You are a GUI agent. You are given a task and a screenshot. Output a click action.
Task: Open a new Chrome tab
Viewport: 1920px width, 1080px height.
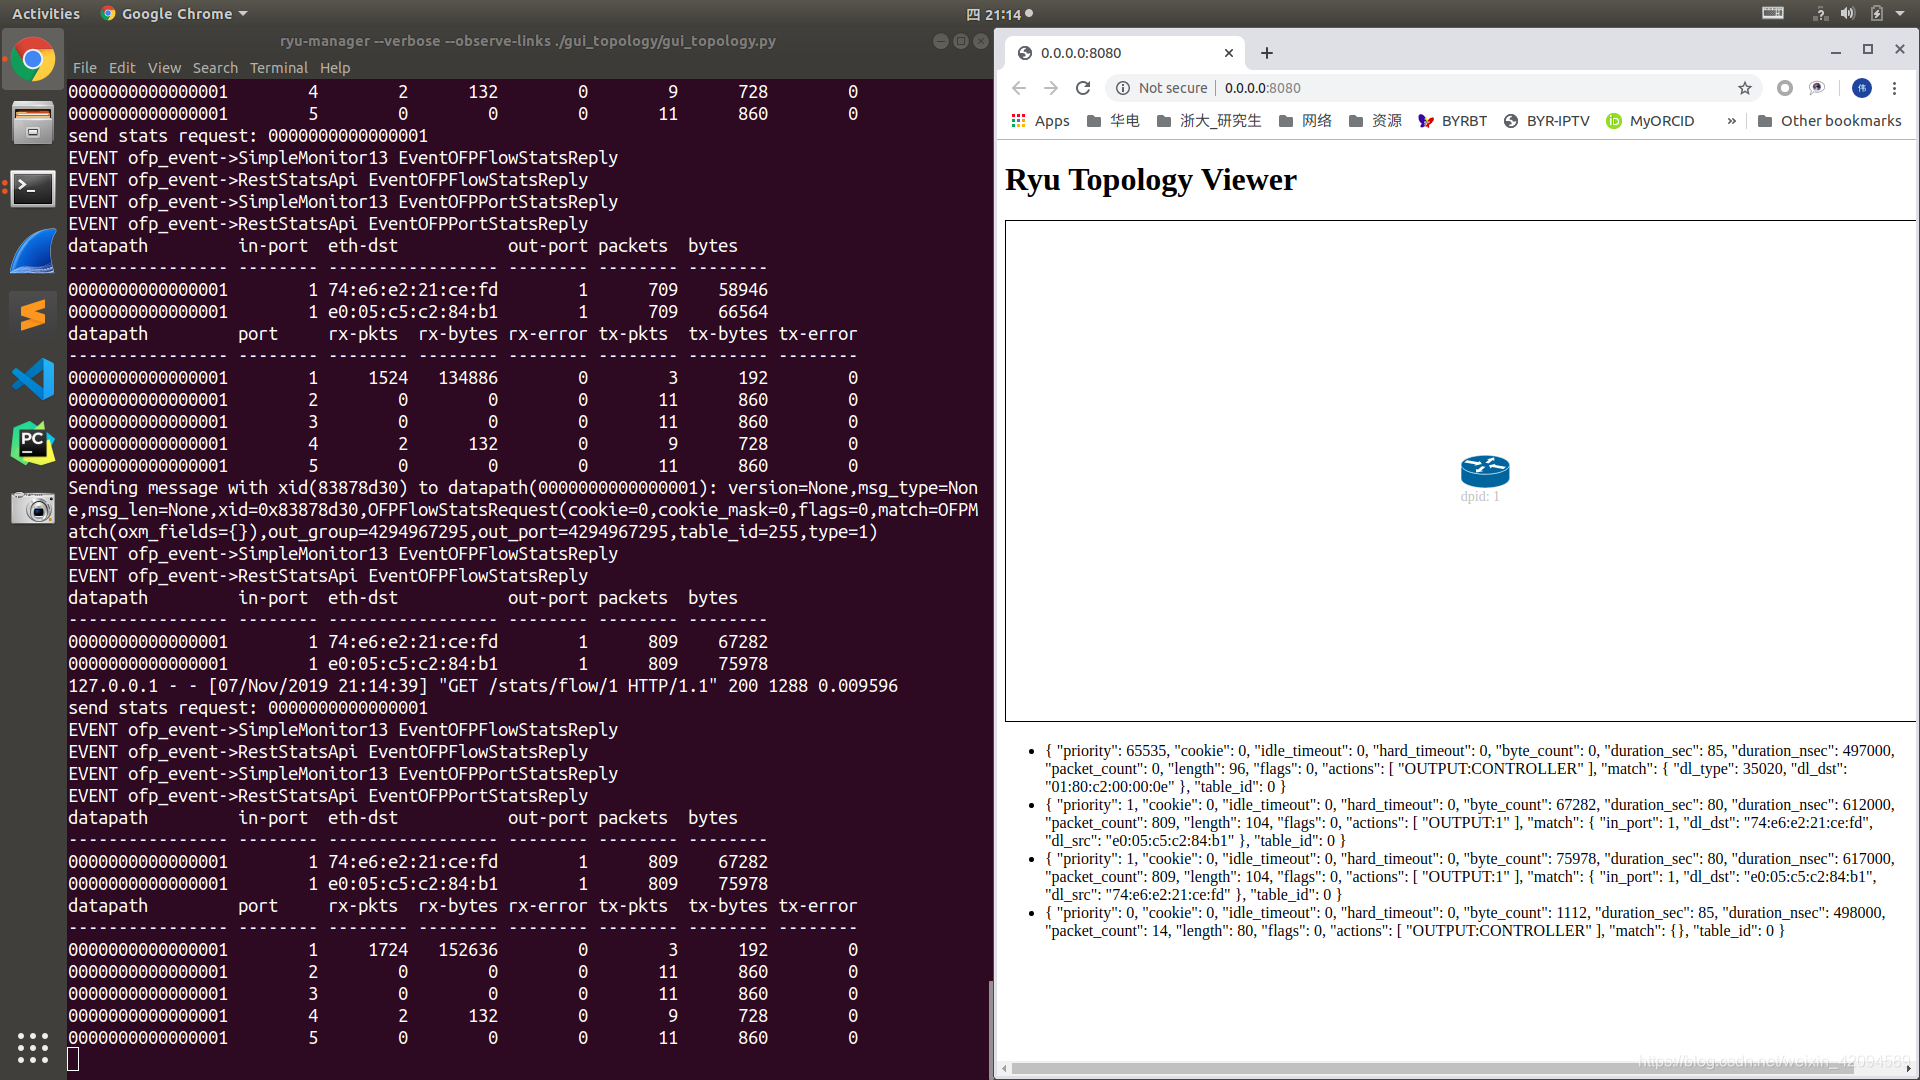point(1267,53)
